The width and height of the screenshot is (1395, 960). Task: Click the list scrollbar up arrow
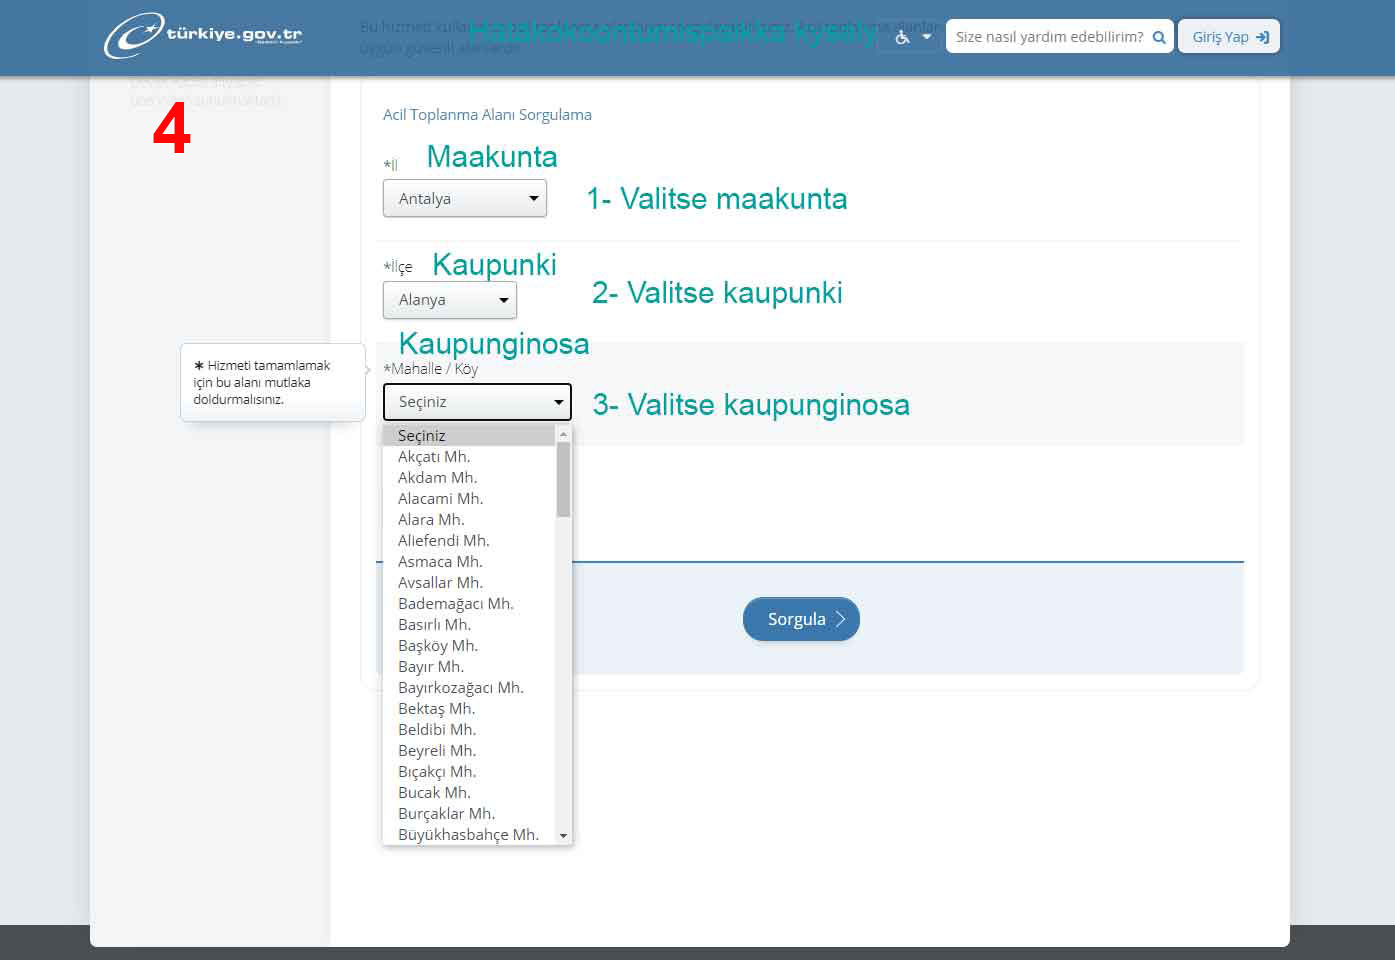564,435
